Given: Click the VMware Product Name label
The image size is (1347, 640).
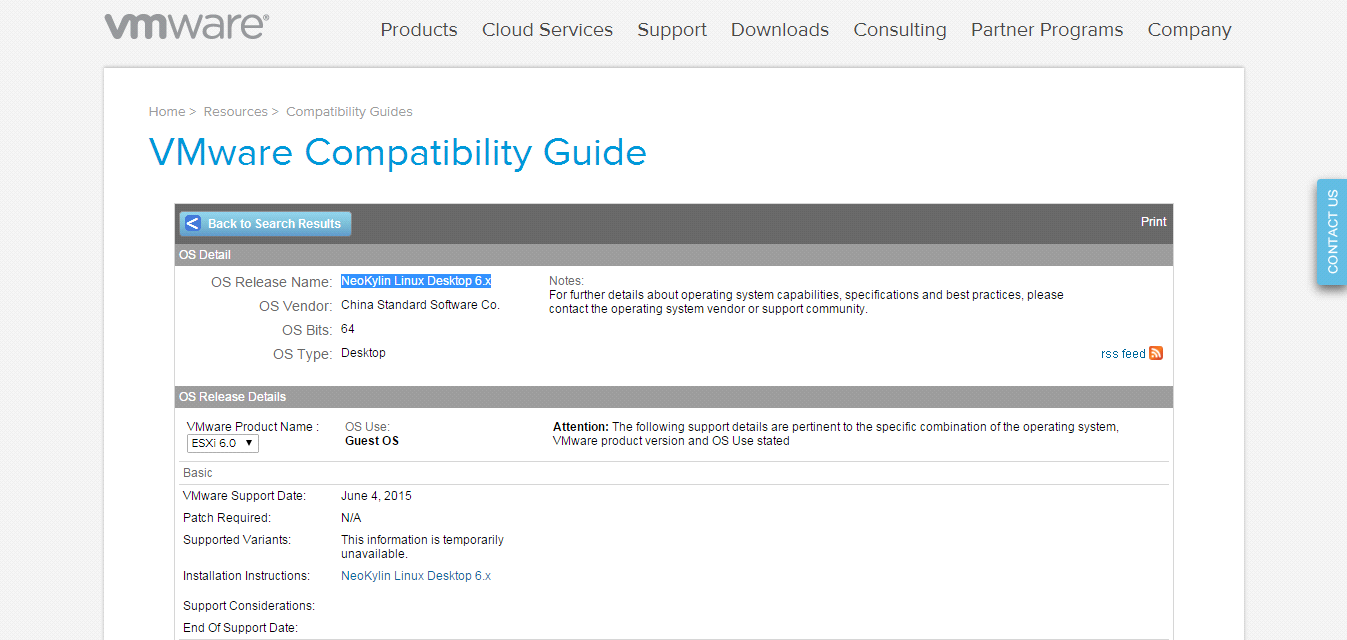Looking at the screenshot, I should (x=253, y=427).
